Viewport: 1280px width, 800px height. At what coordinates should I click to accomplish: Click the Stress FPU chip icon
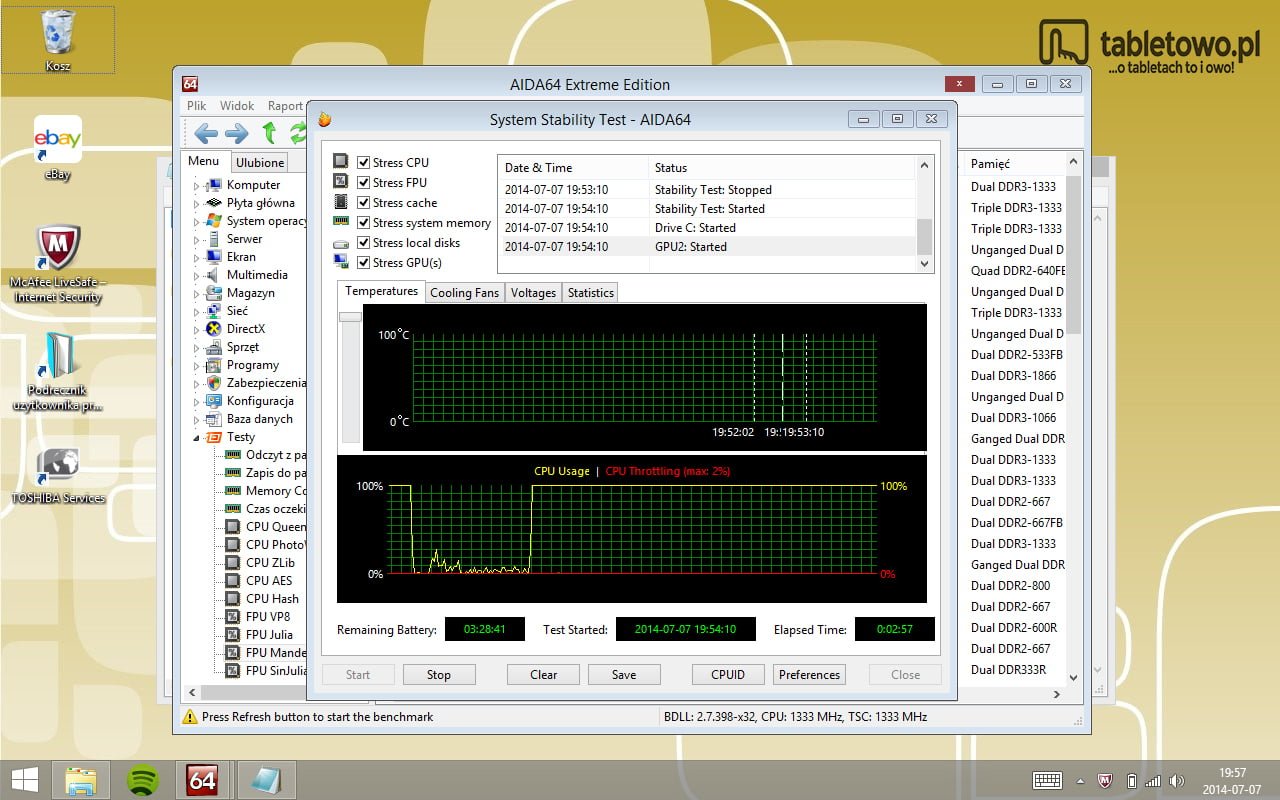pyautogui.click(x=341, y=182)
